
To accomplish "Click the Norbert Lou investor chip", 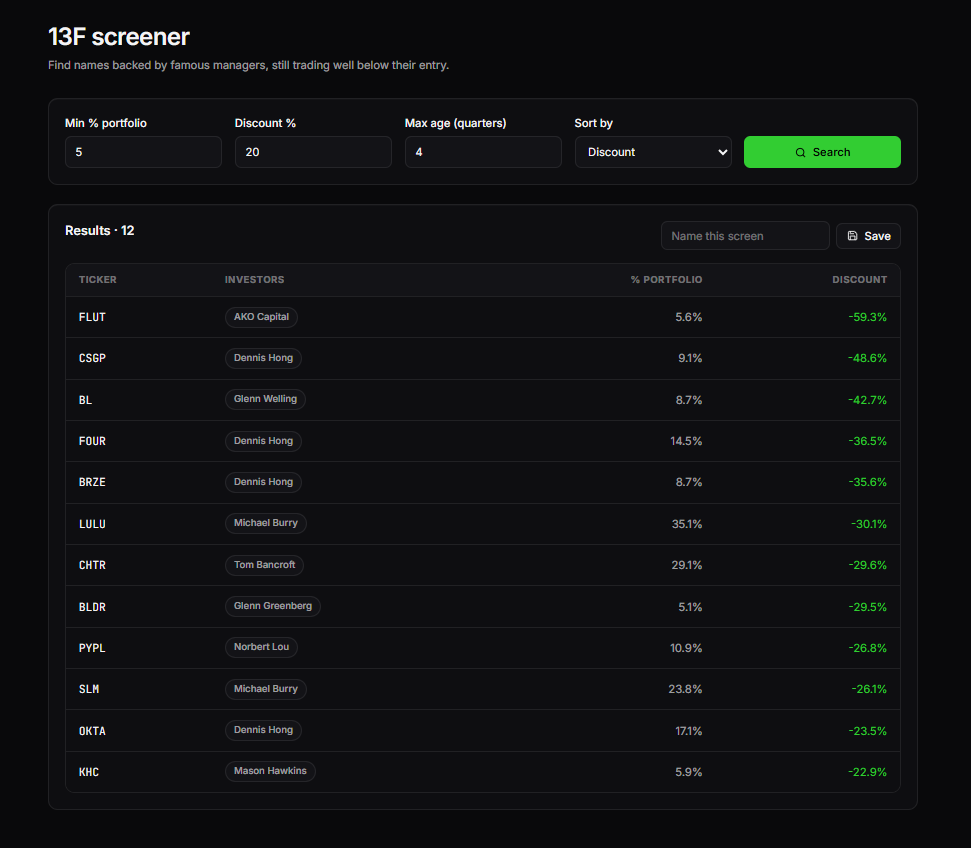I will tap(261, 647).
